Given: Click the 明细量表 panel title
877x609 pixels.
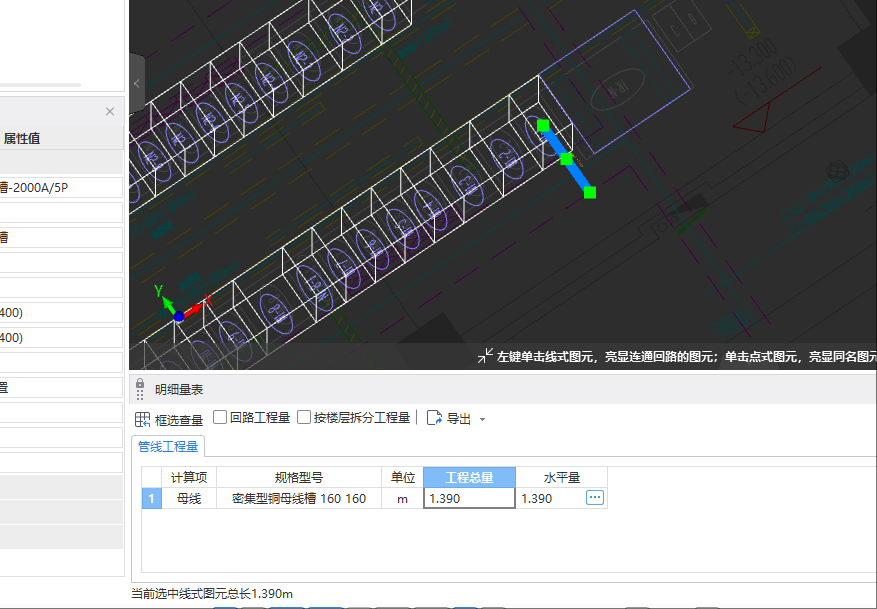Looking at the screenshot, I should 179,390.
